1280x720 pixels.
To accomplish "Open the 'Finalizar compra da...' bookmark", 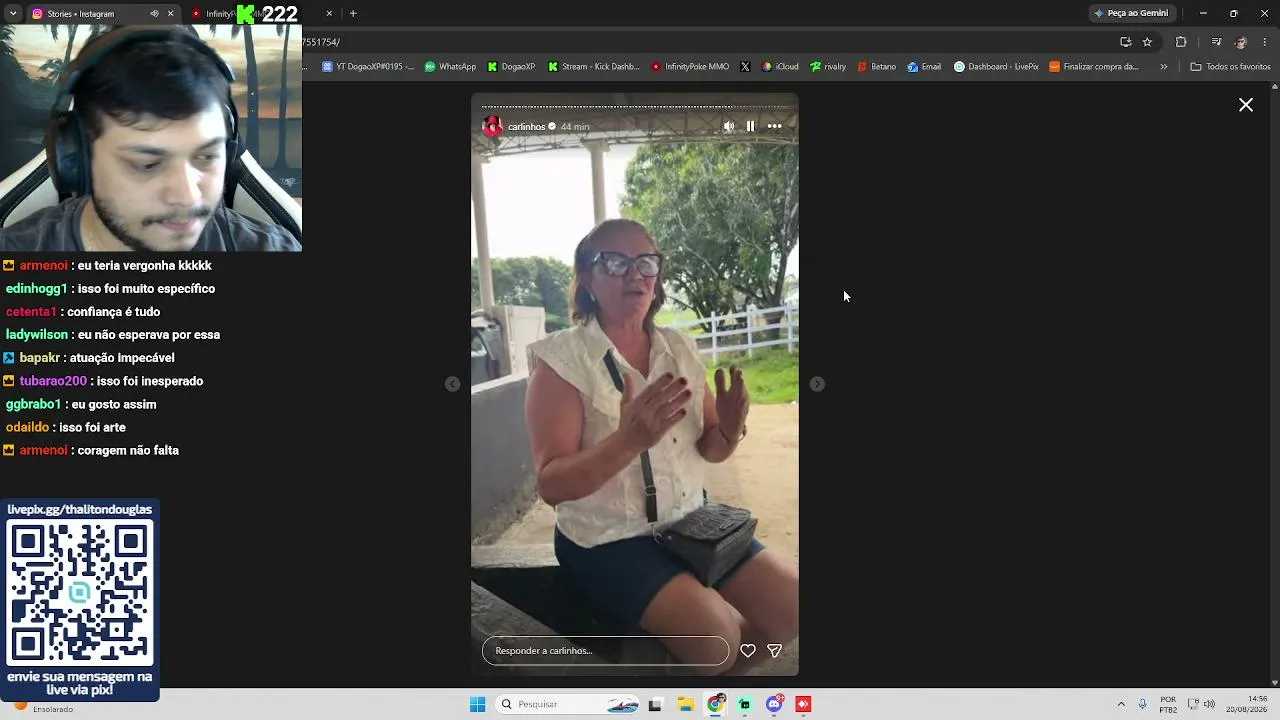I will (1094, 67).
